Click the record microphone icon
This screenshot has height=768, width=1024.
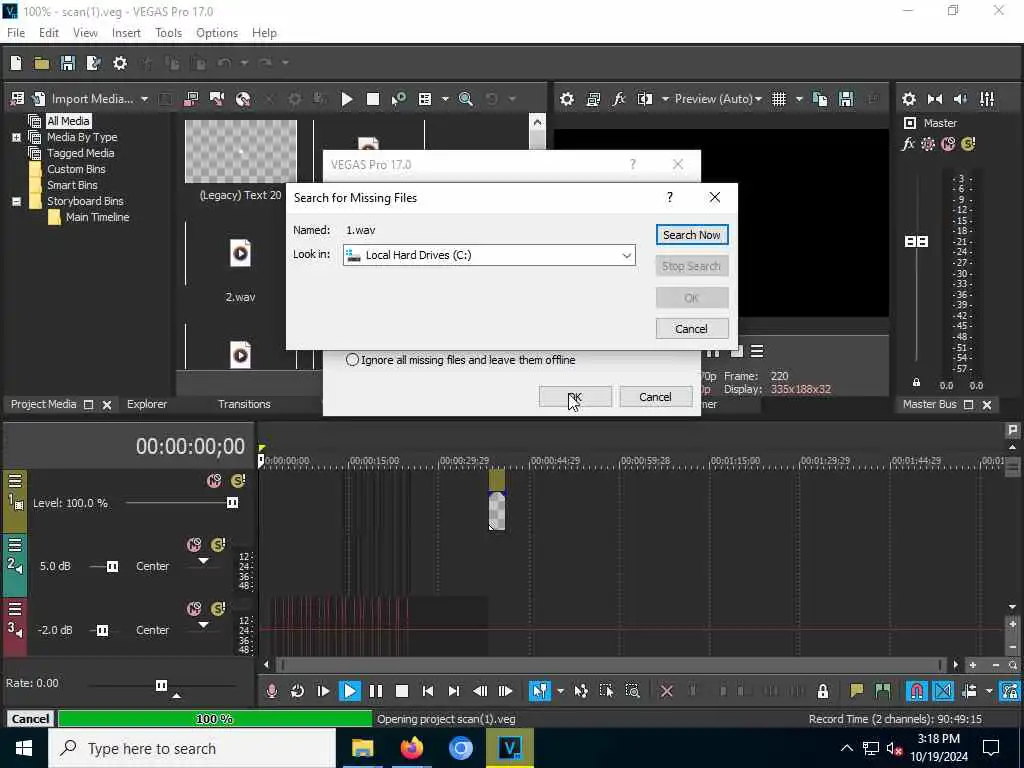(272, 691)
